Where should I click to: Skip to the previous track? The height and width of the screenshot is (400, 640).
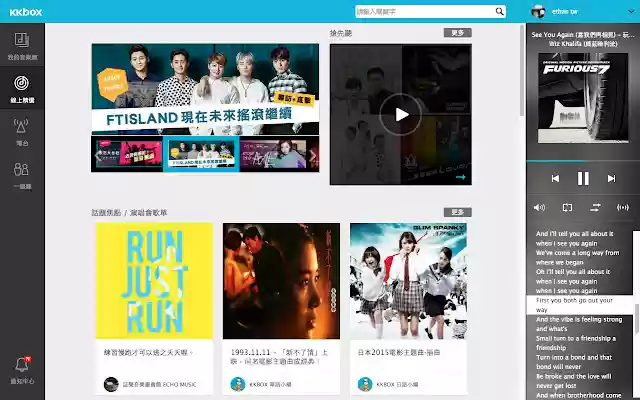tap(555, 178)
